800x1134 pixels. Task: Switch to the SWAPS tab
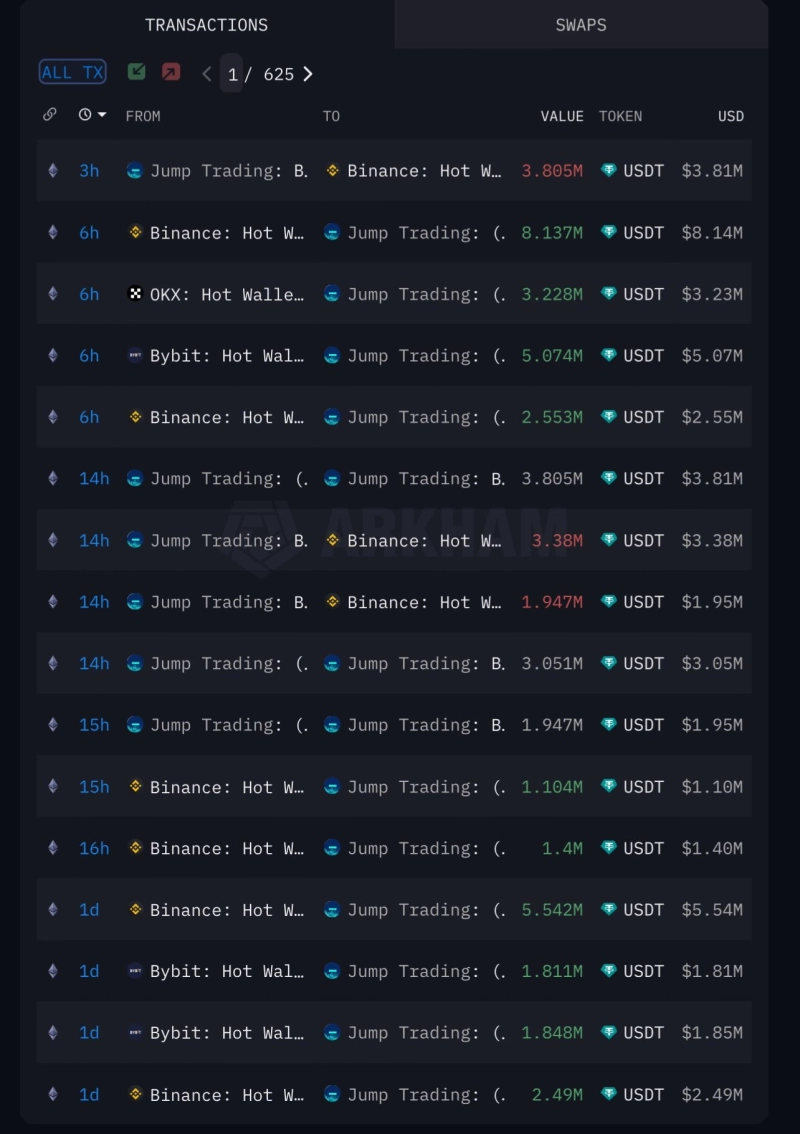(x=581, y=25)
